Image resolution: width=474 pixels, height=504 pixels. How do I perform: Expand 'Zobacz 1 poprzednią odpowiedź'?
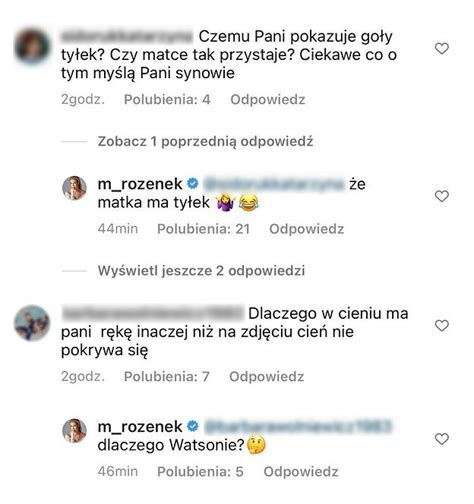pos(205,142)
